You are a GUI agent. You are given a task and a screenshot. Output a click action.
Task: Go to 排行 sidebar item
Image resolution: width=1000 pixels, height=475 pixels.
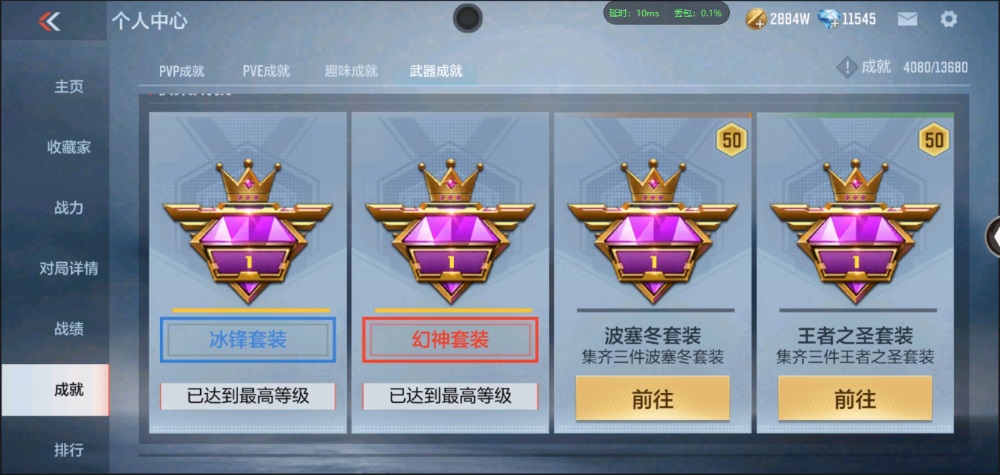[69, 450]
